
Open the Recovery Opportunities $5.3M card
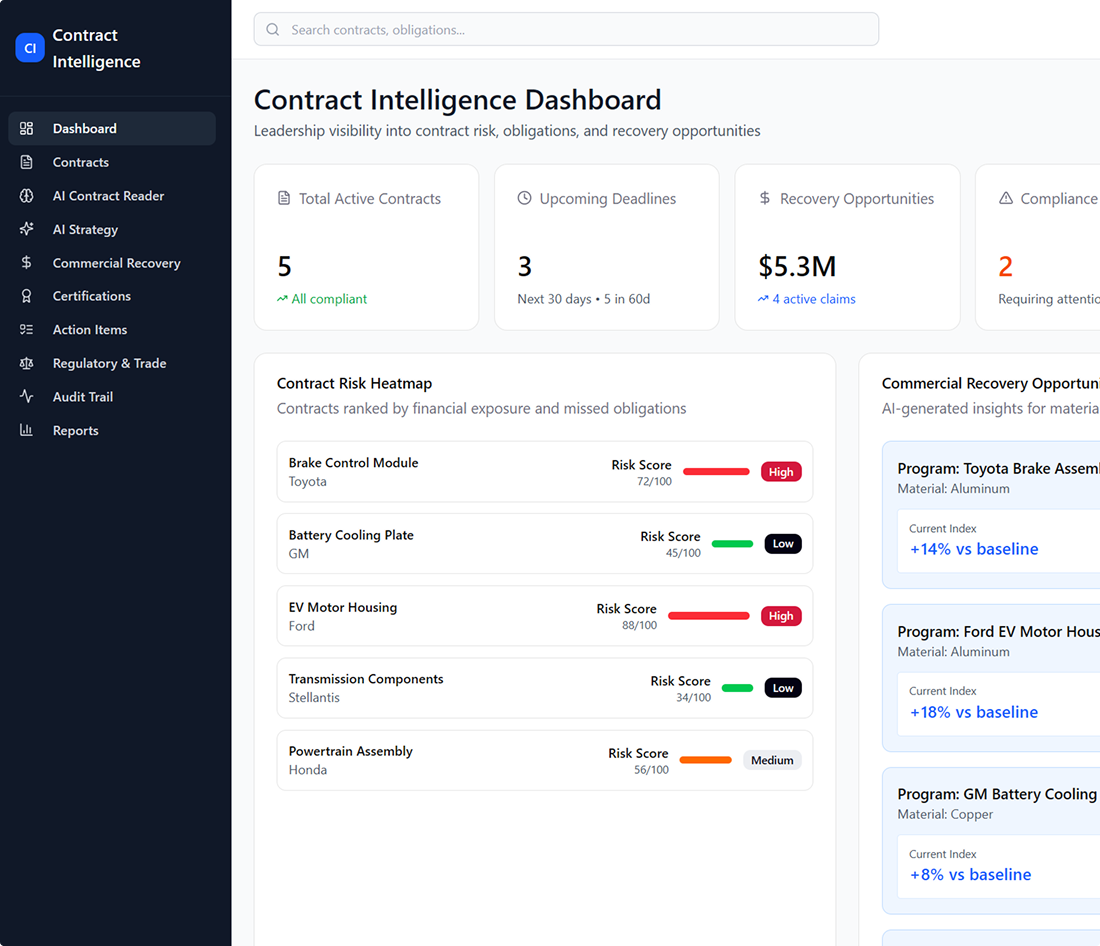point(847,247)
